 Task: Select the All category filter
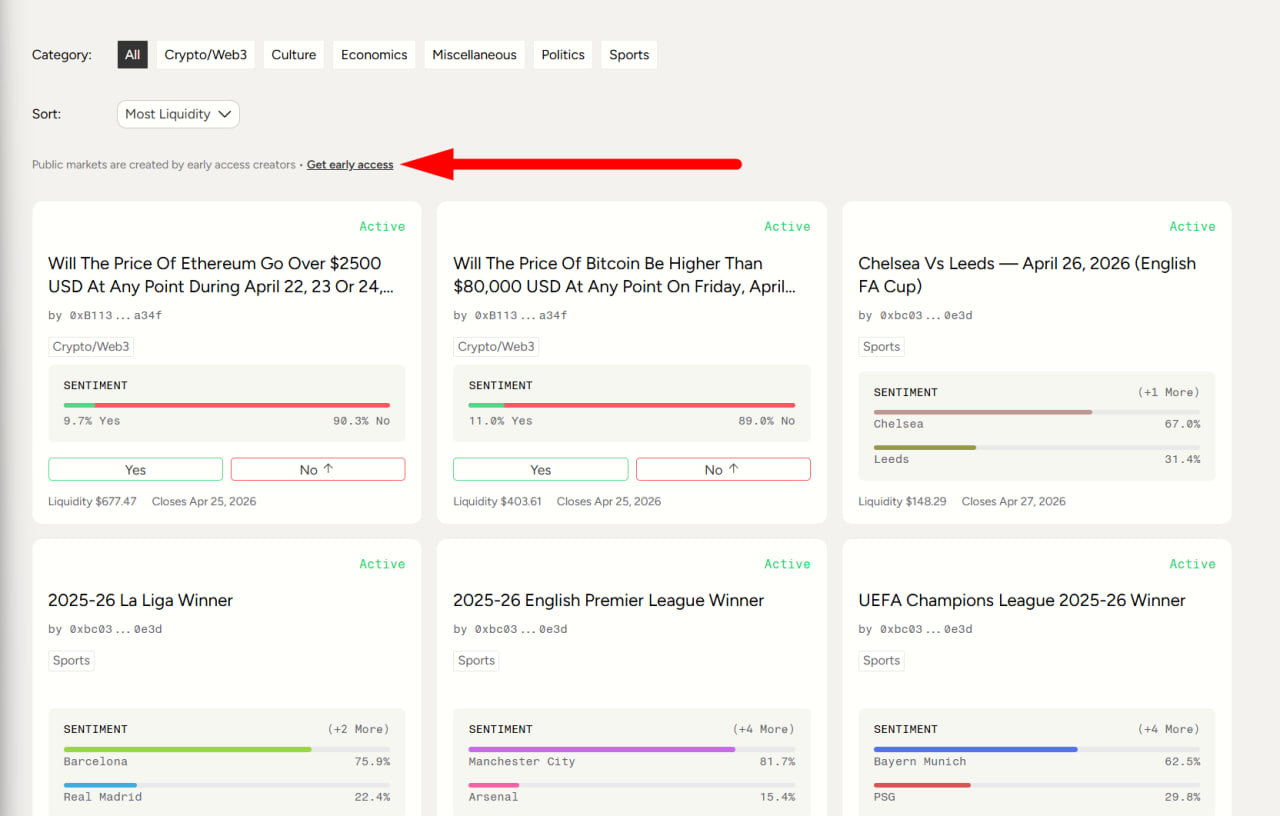click(132, 55)
